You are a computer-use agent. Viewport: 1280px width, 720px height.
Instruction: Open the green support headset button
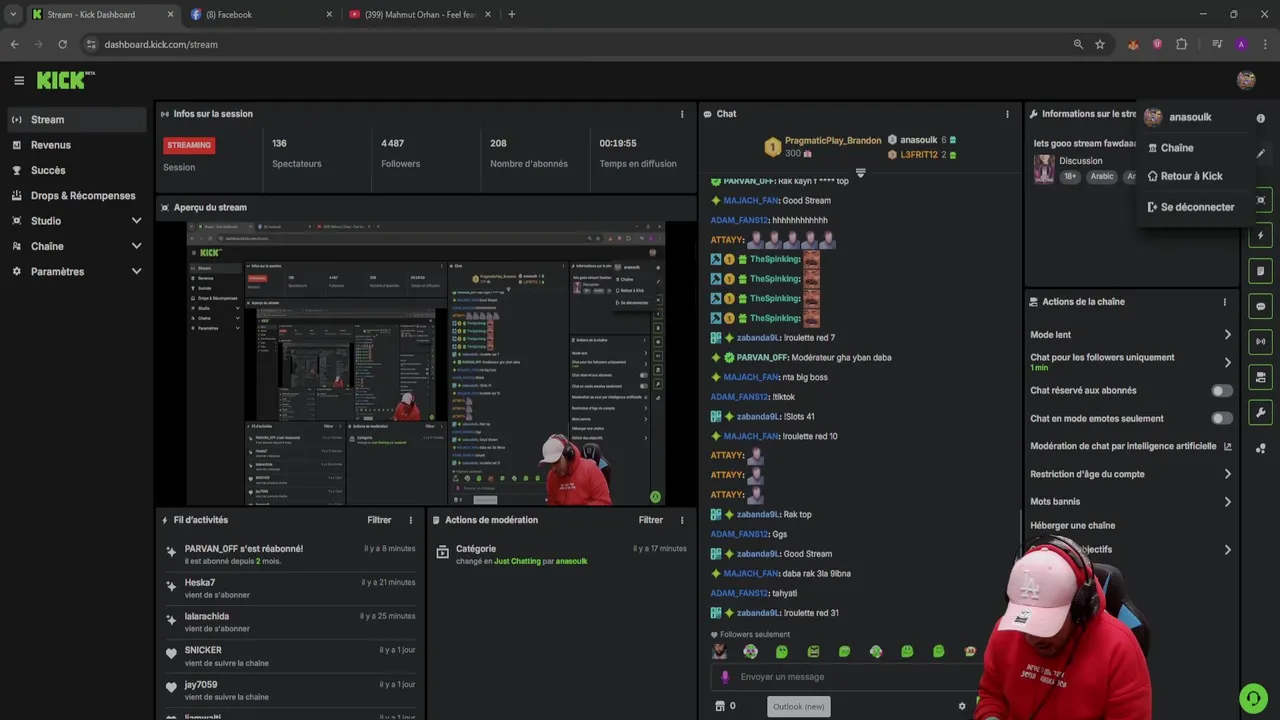[x=1252, y=697]
